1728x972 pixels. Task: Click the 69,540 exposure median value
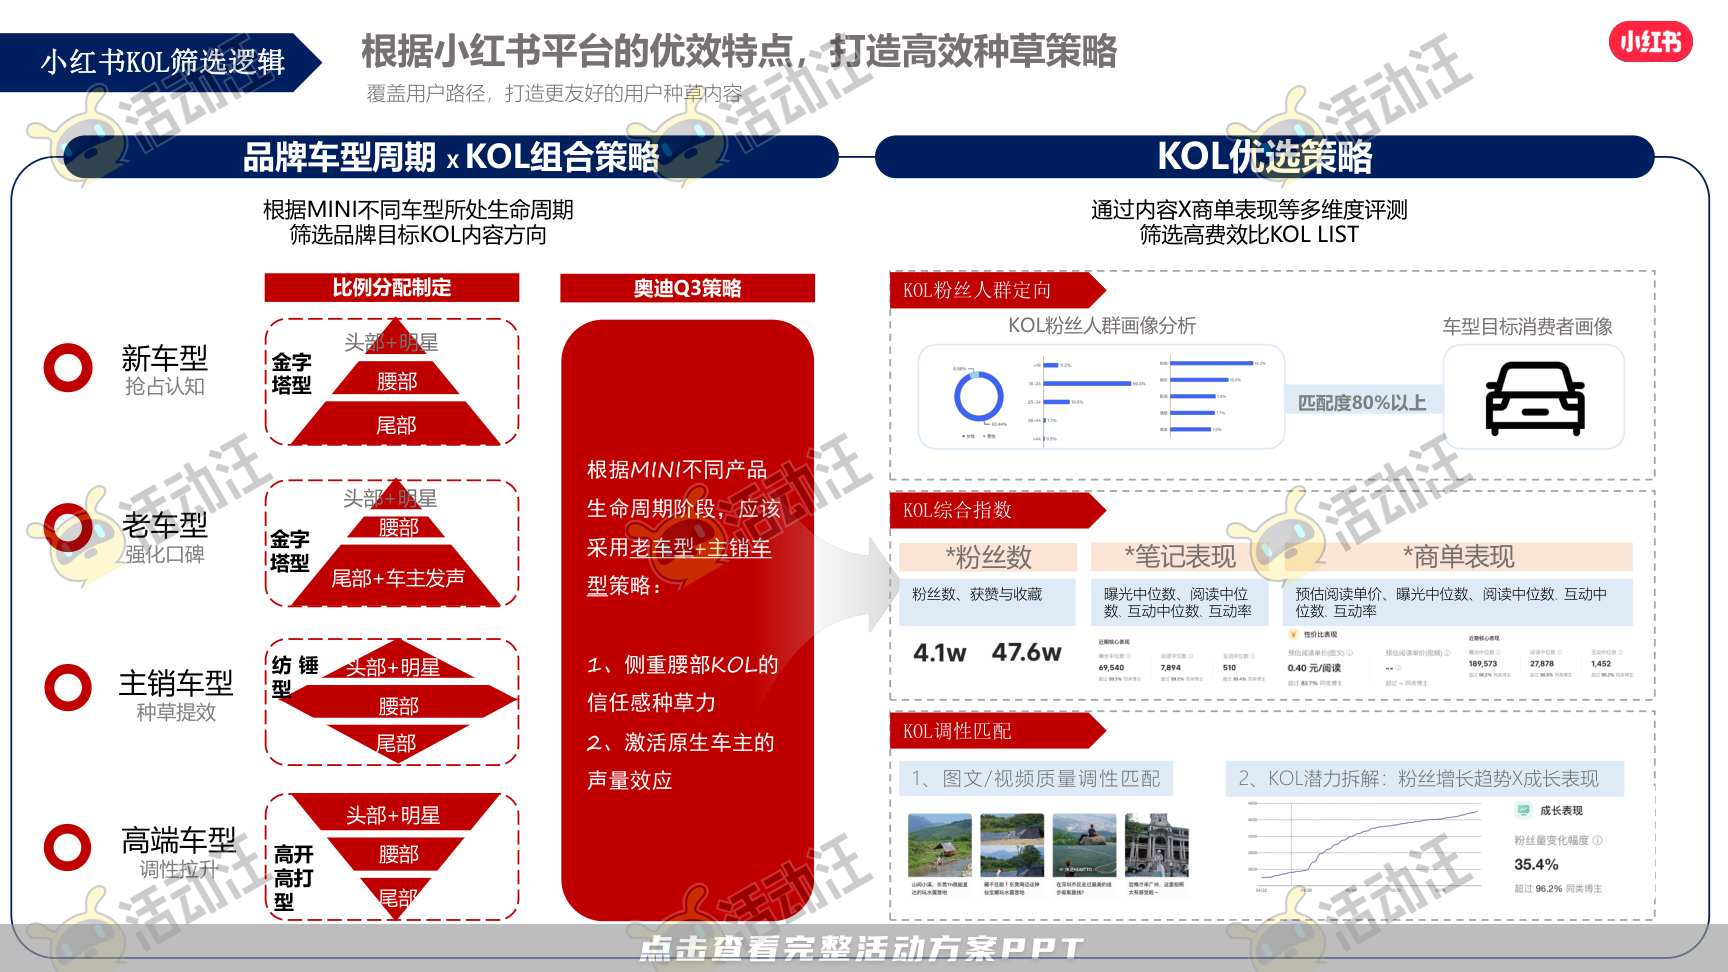[1111, 667]
